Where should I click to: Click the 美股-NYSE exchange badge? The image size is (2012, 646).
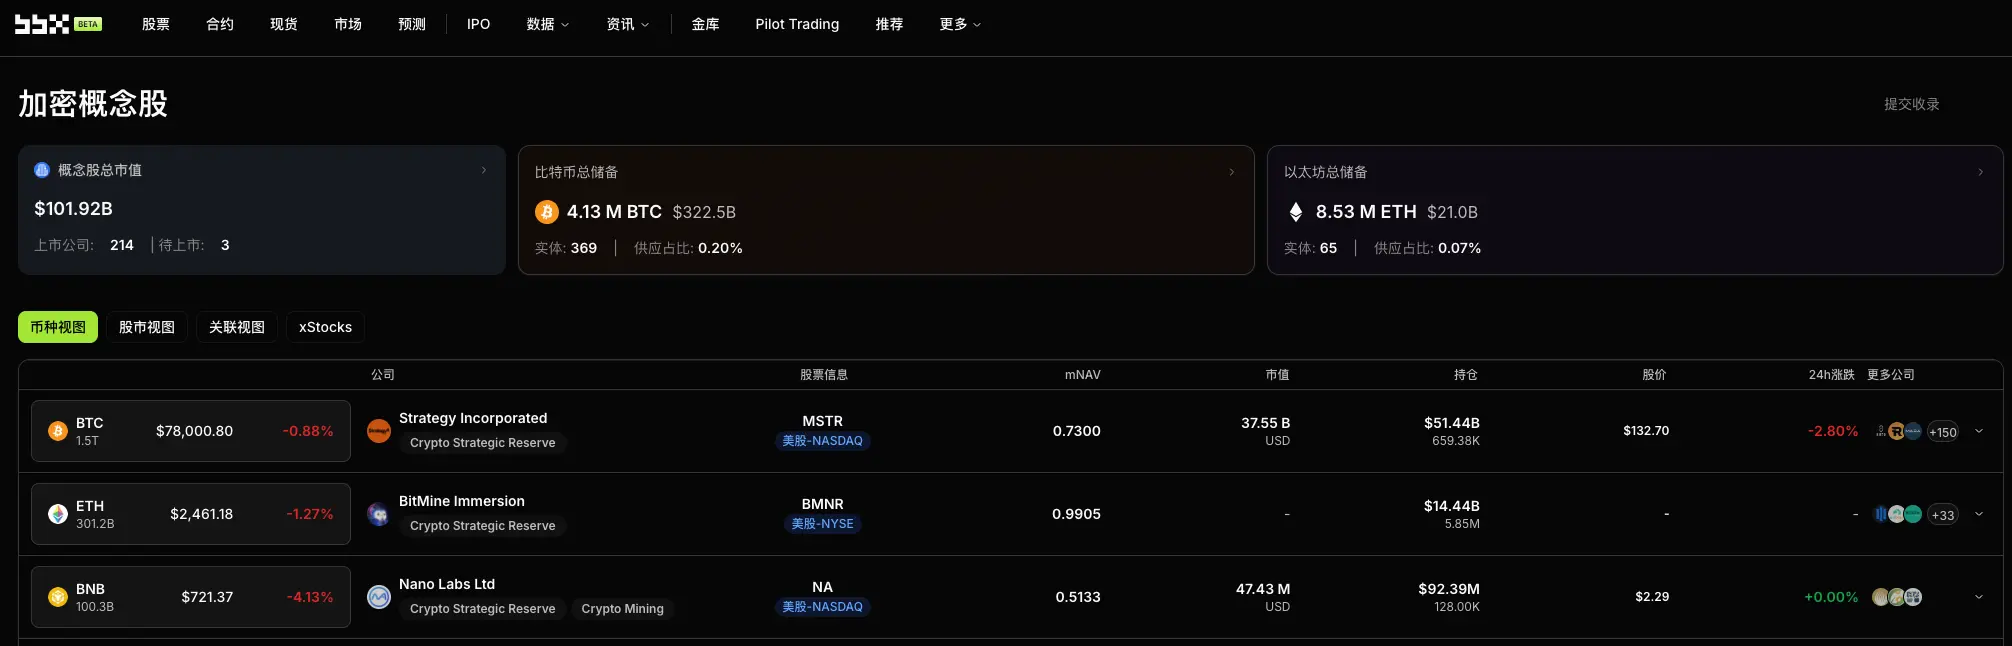pyautogui.click(x=823, y=524)
